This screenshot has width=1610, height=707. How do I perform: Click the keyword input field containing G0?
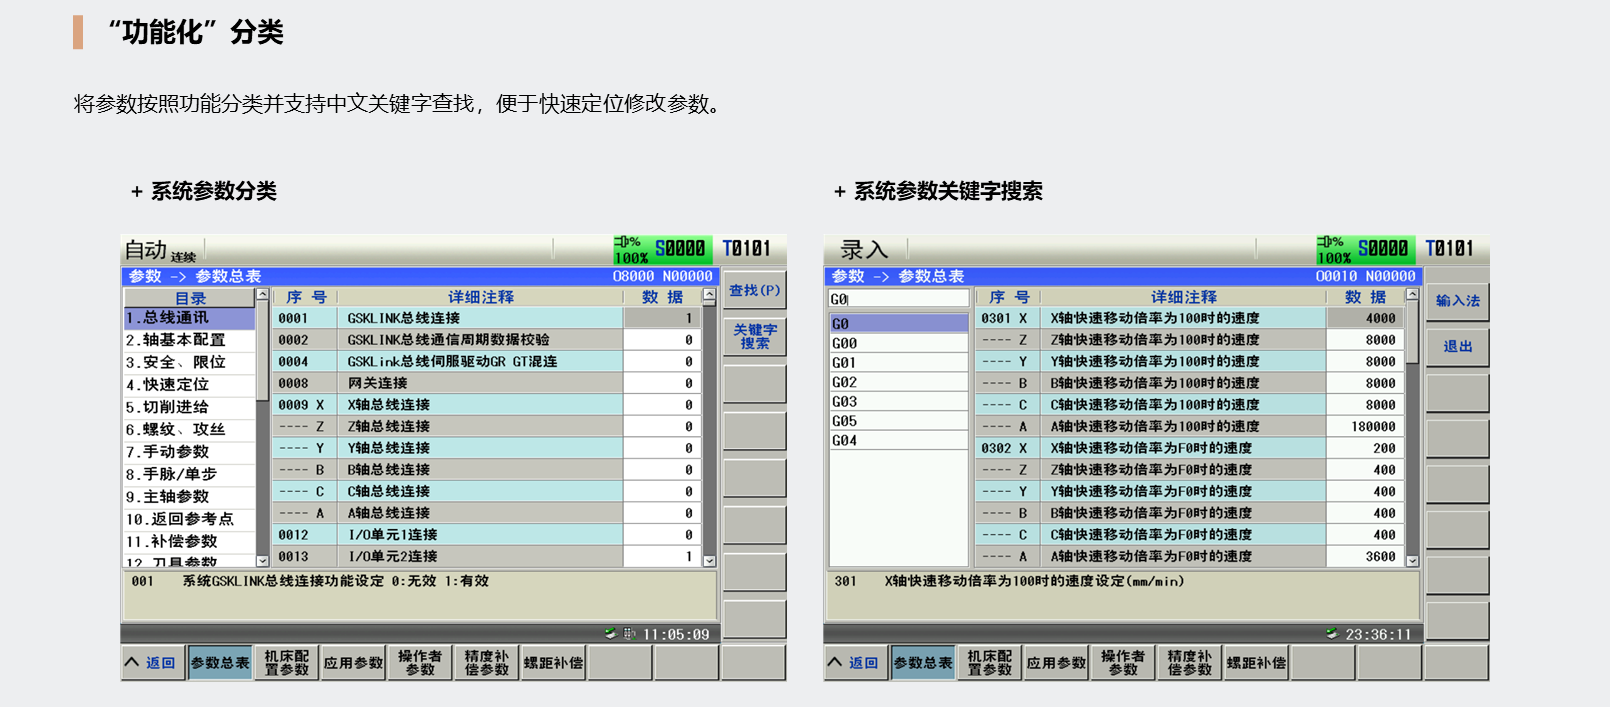(x=898, y=299)
